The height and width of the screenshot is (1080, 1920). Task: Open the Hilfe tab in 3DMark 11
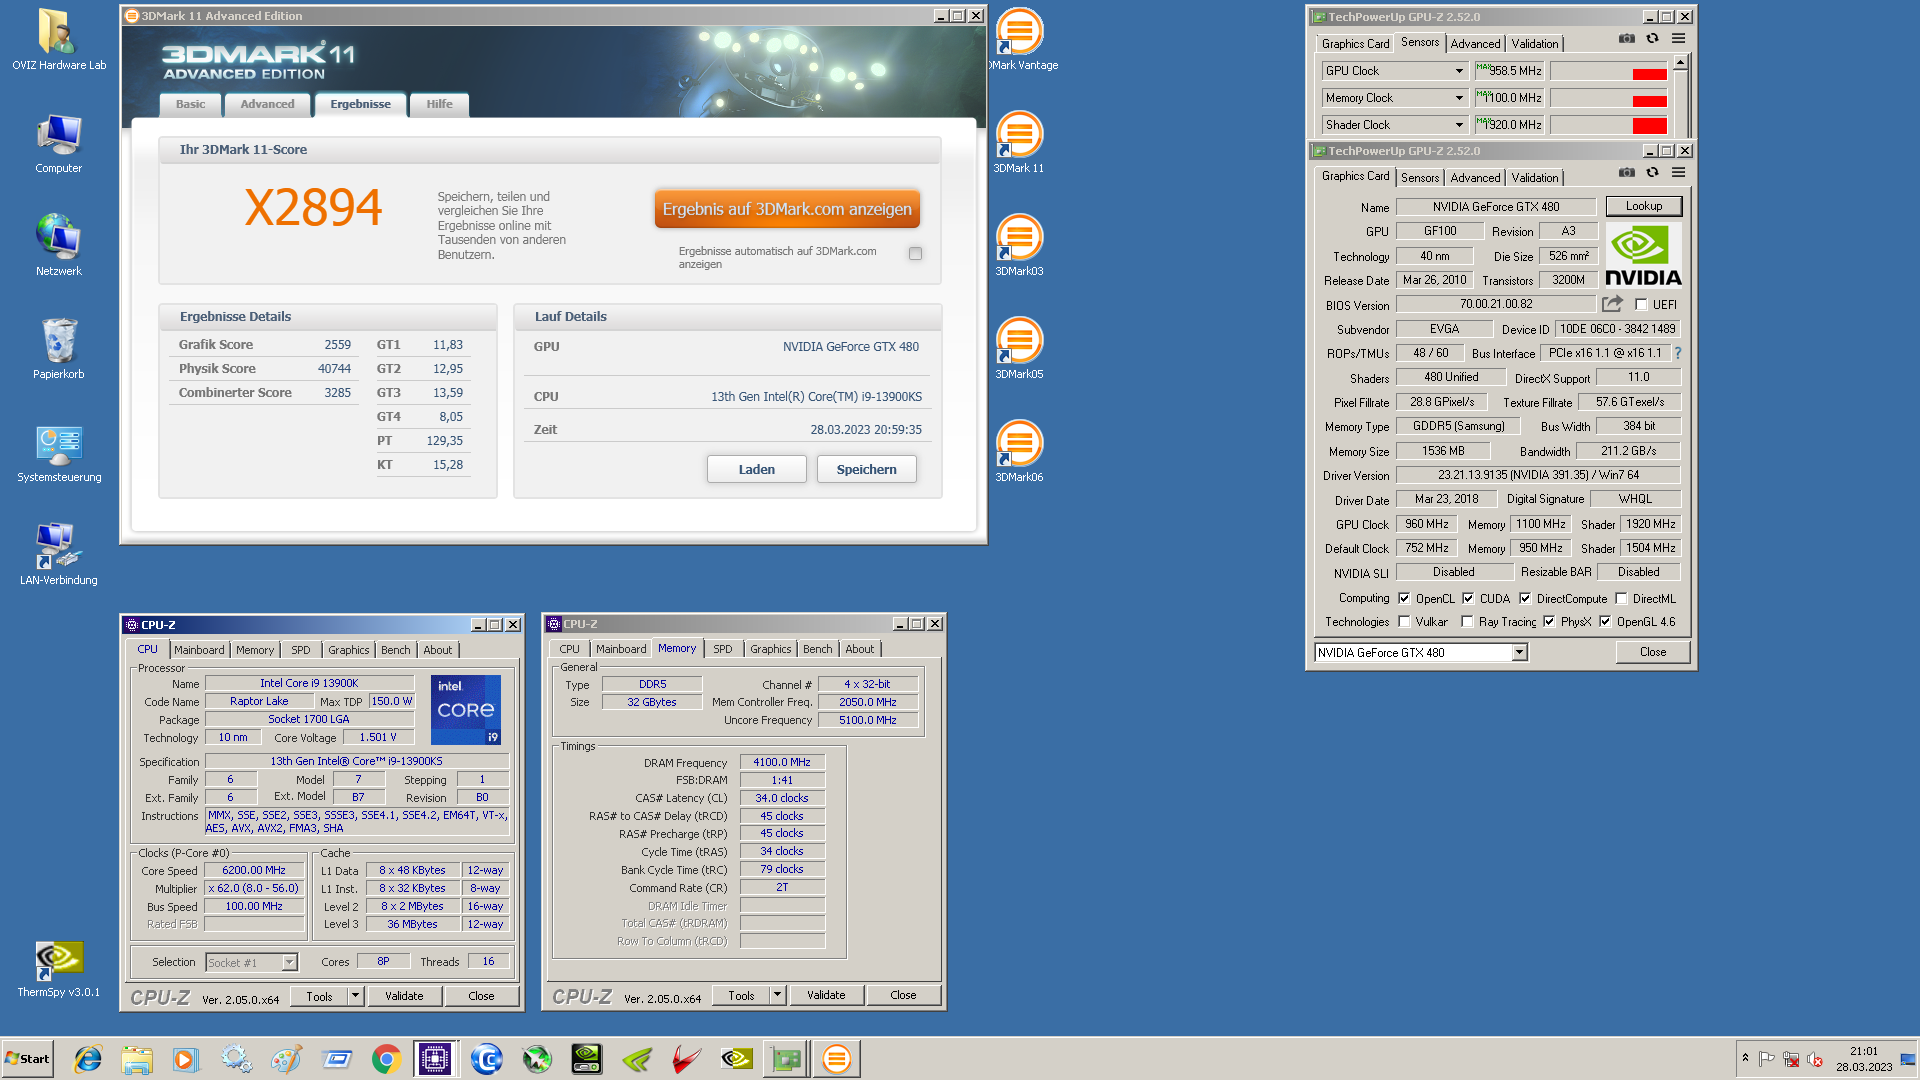click(439, 104)
